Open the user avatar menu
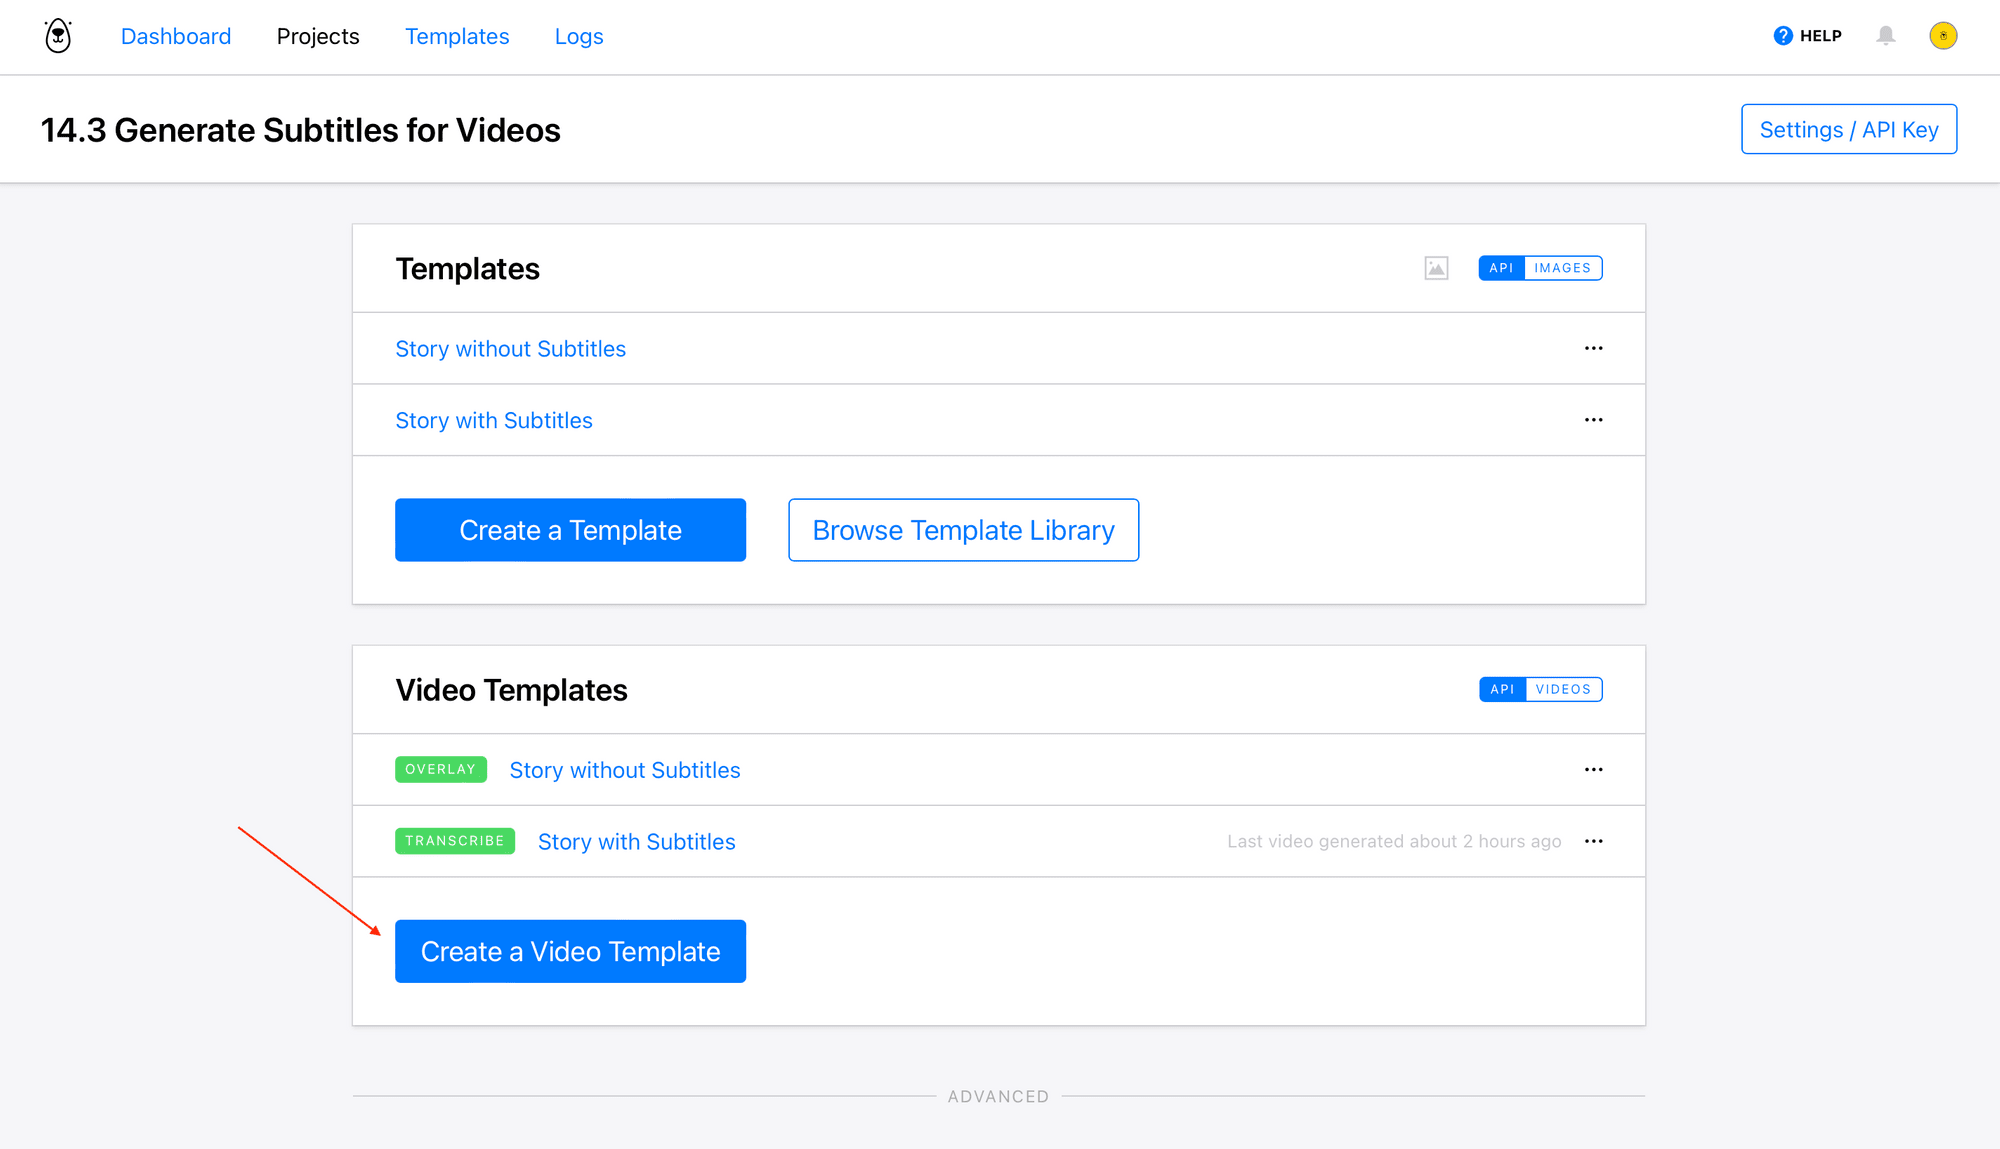The image size is (2000, 1149). coord(1942,36)
